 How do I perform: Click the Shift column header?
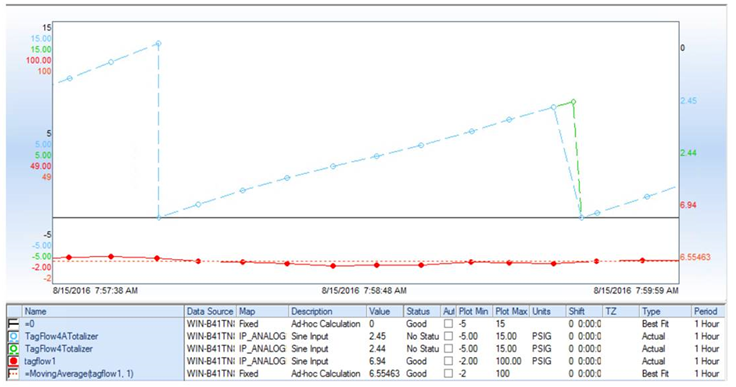(584, 311)
